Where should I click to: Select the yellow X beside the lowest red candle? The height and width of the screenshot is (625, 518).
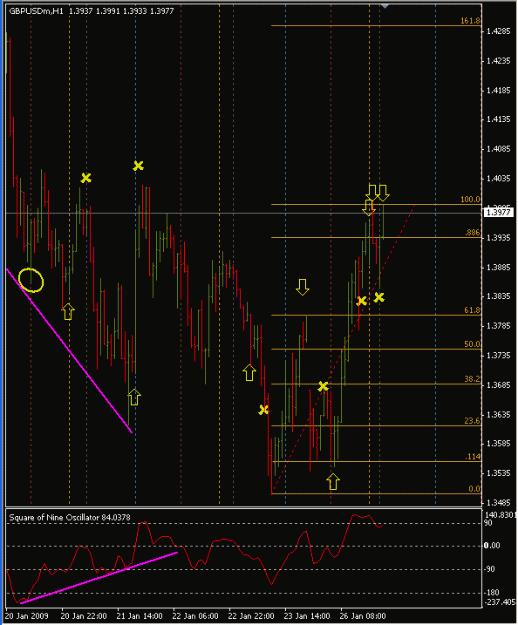pos(263,409)
